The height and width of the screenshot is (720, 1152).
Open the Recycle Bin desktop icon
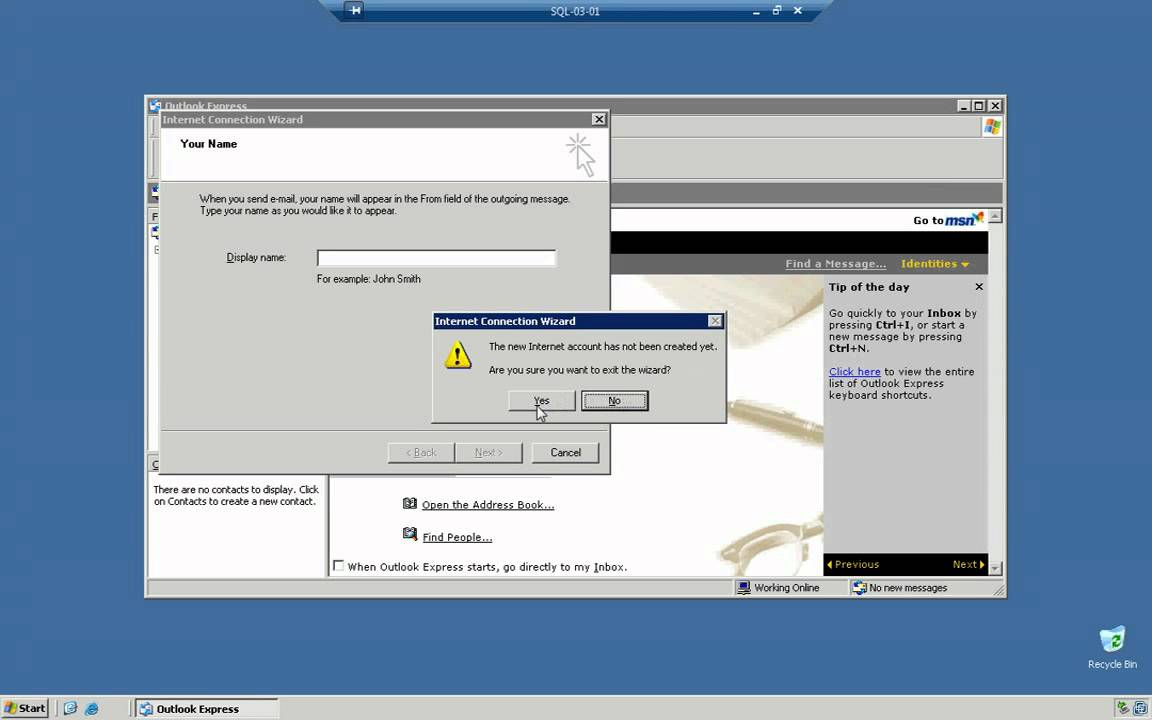click(x=1112, y=647)
